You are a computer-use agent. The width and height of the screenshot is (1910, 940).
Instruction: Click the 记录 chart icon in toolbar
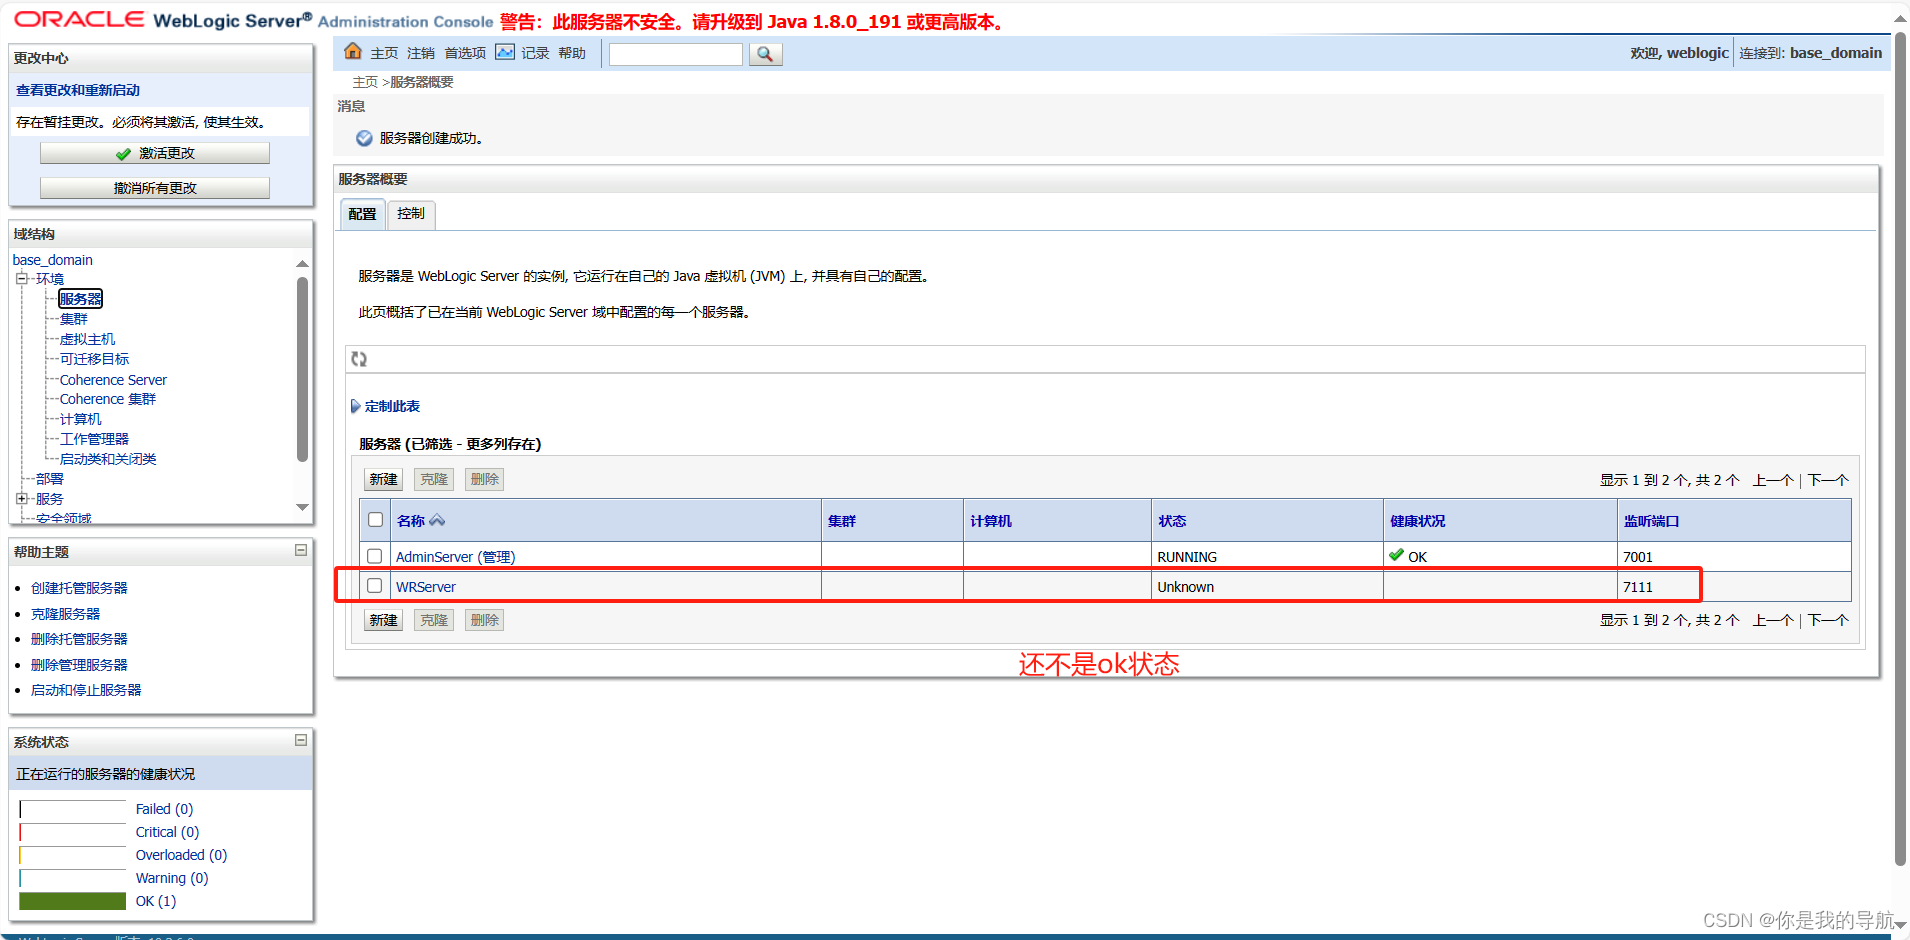[505, 51]
